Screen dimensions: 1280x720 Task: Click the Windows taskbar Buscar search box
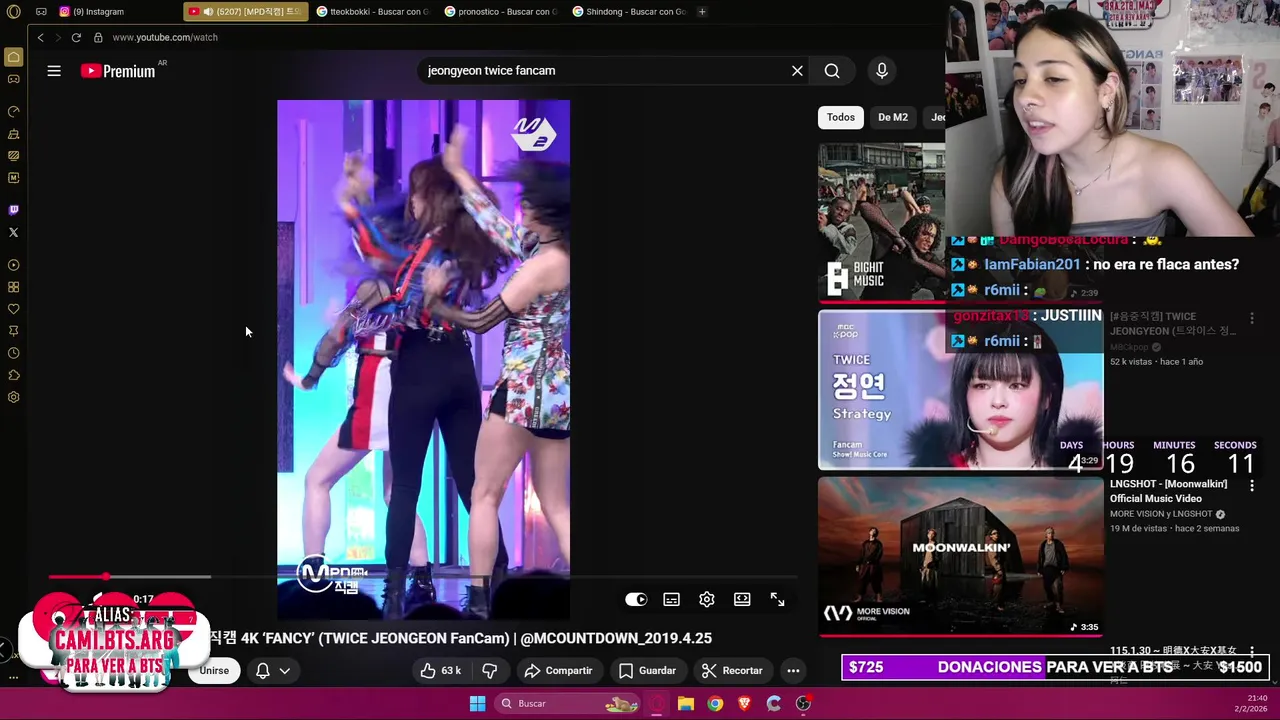(x=568, y=703)
